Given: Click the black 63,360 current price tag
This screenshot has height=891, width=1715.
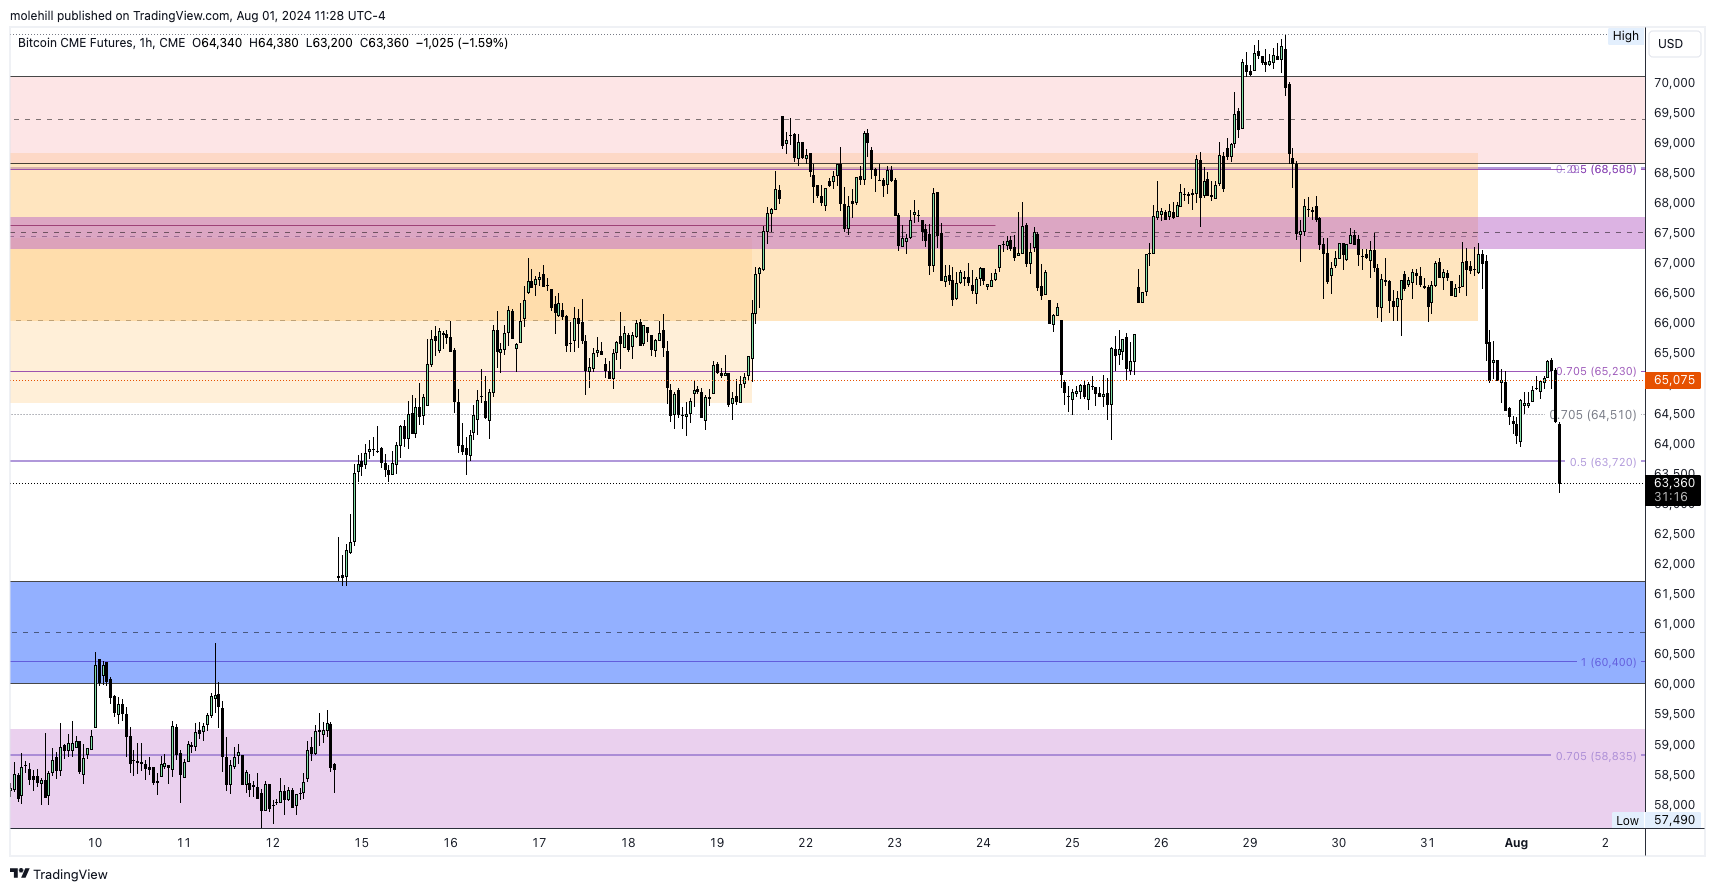Looking at the screenshot, I should coord(1673,490).
